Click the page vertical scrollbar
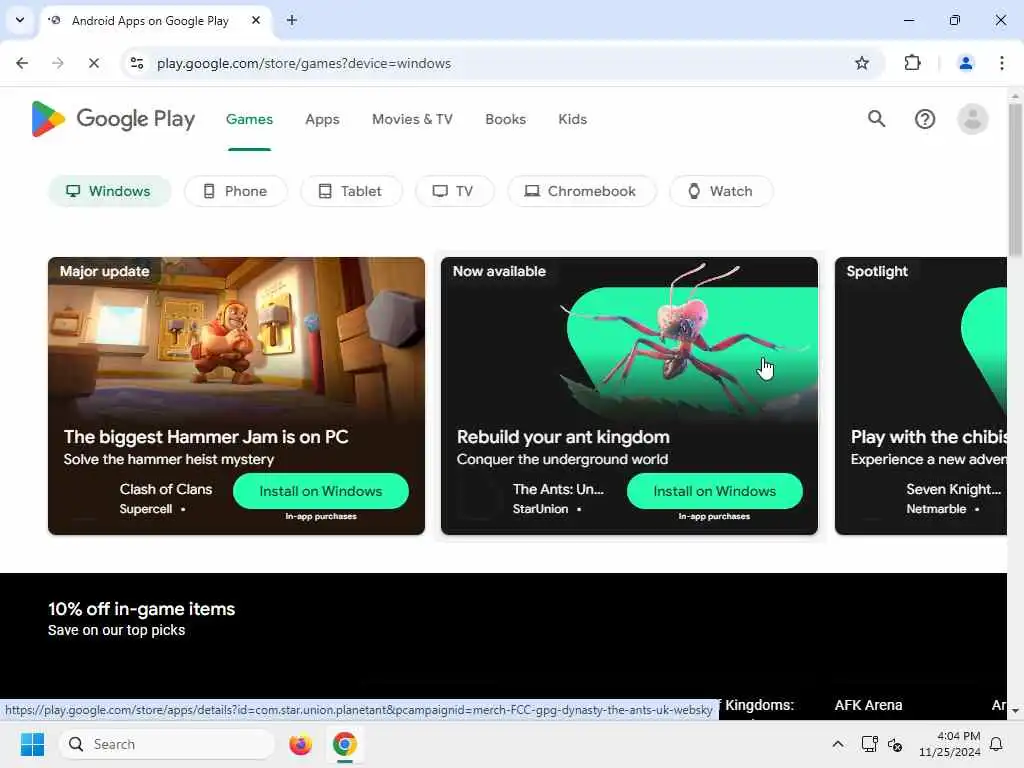This screenshot has width=1024, height=768. 1015,181
